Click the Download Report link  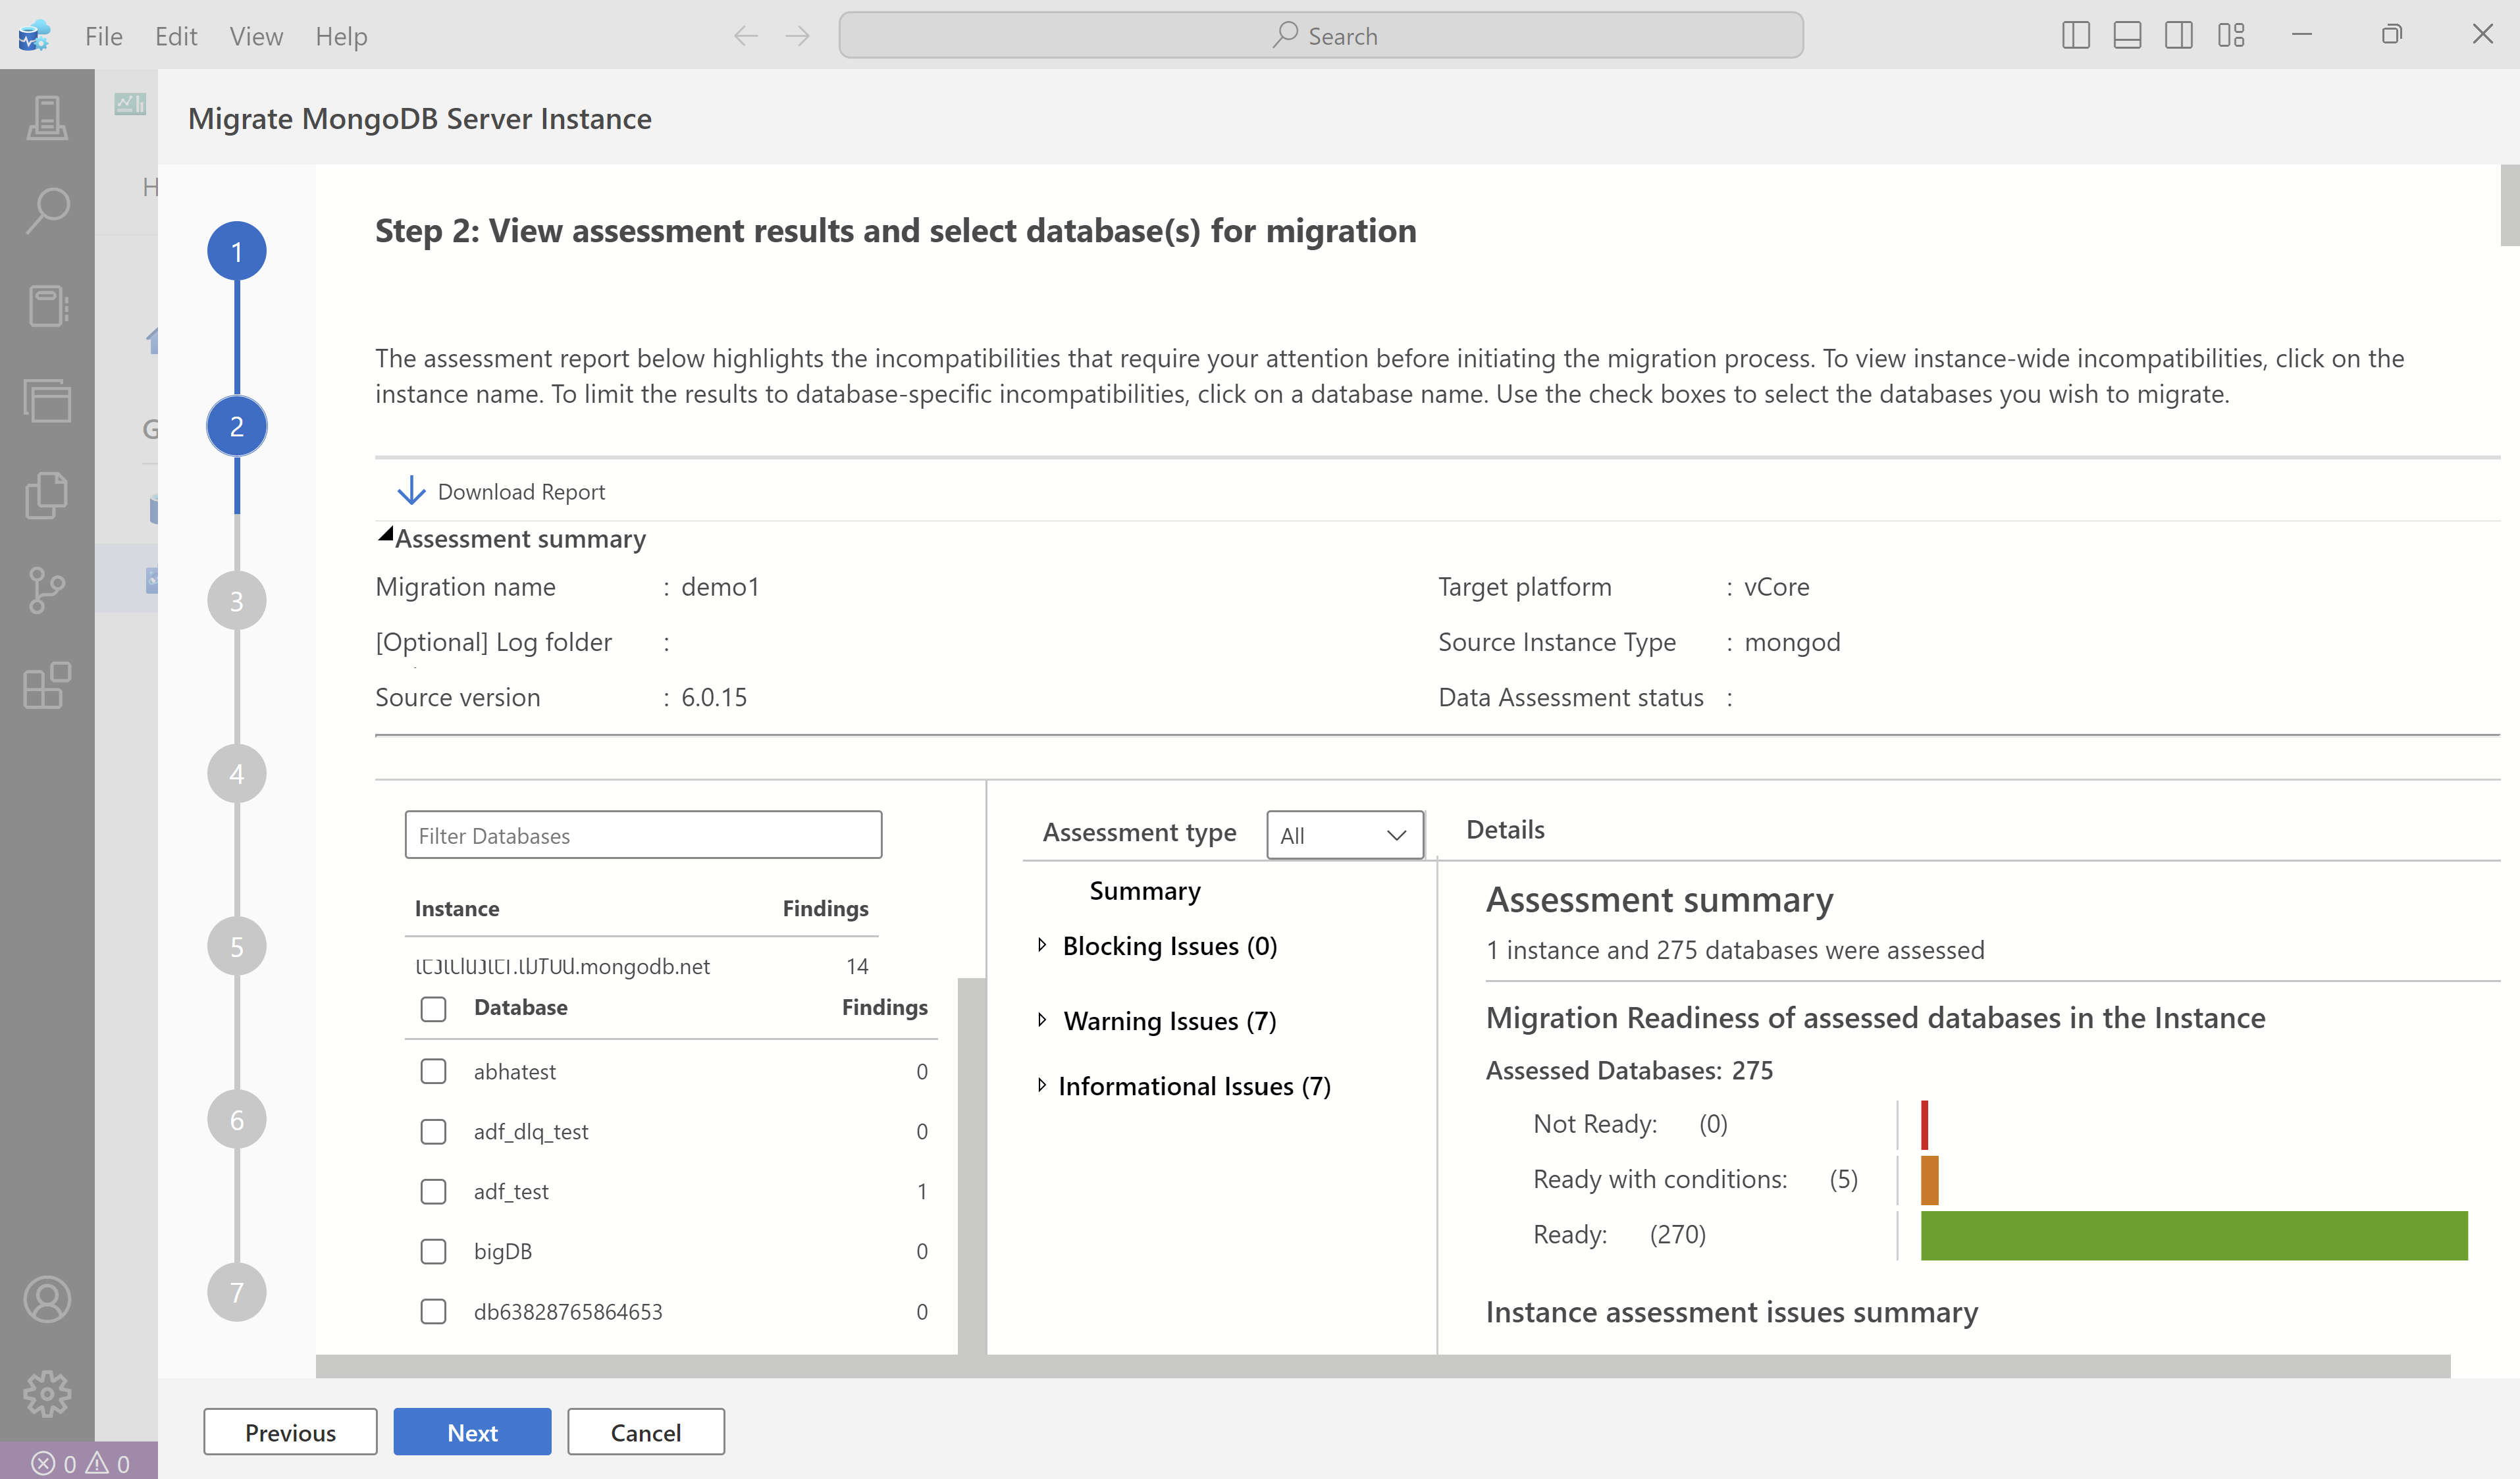coord(521,491)
